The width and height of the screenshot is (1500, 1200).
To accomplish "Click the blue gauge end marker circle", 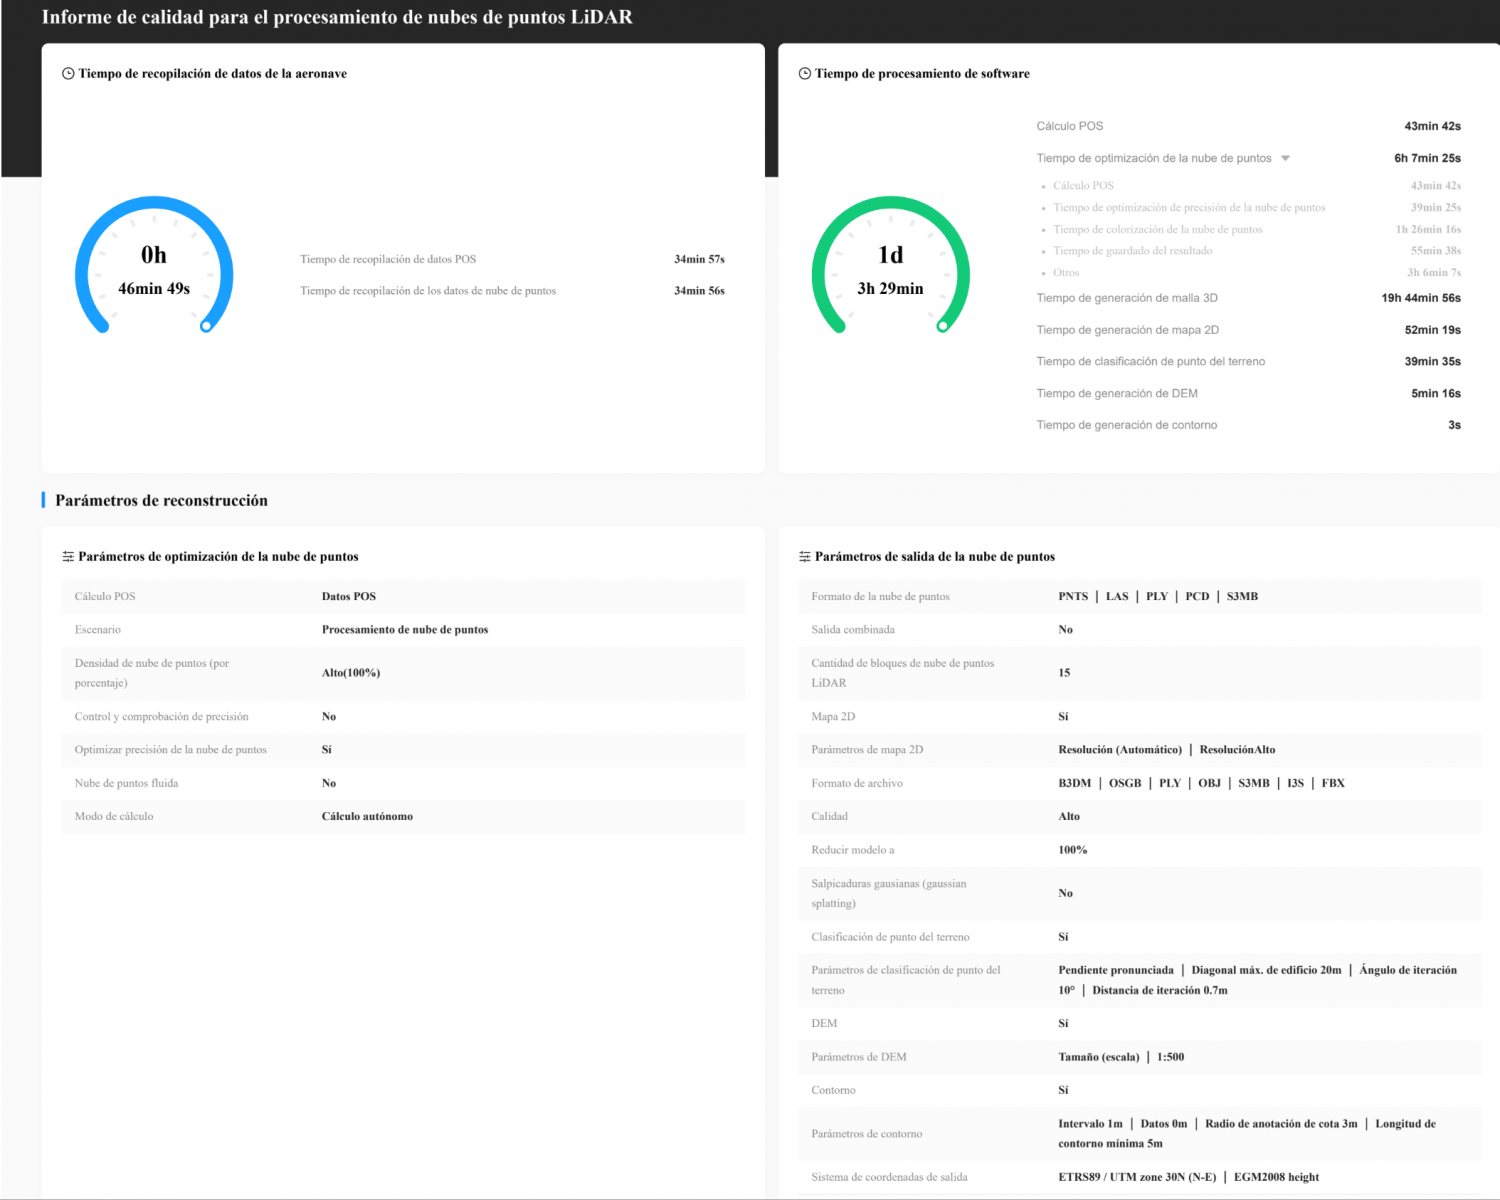I will click(206, 325).
